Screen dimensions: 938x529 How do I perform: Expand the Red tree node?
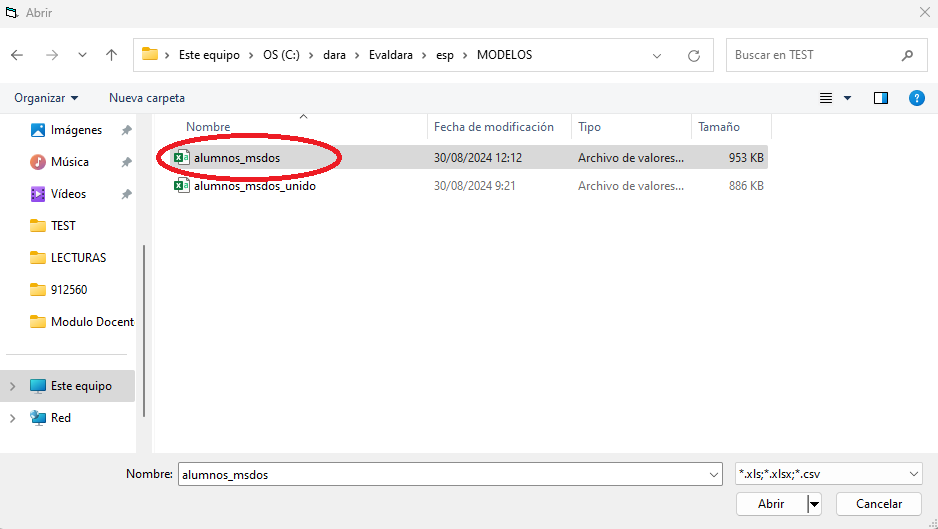click(13, 418)
